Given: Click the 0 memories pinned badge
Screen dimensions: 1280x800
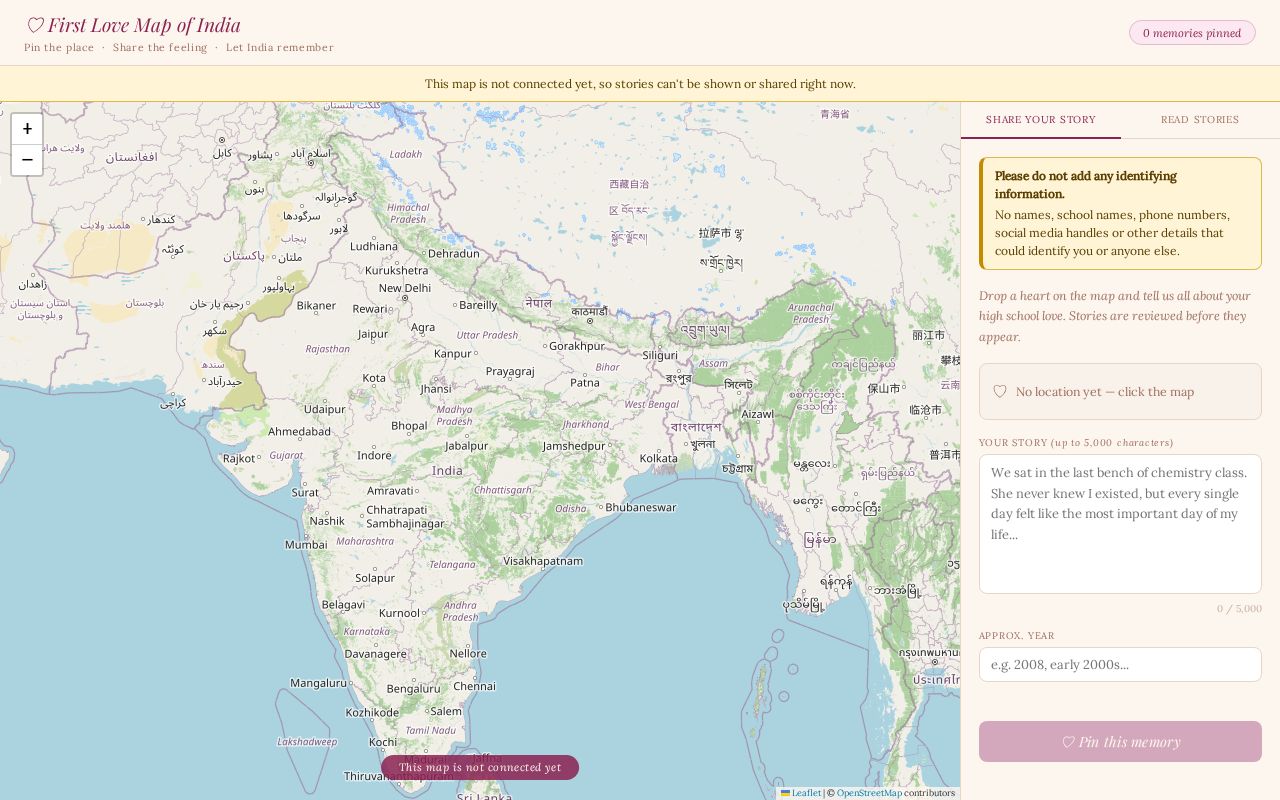Looking at the screenshot, I should tap(1192, 33).
